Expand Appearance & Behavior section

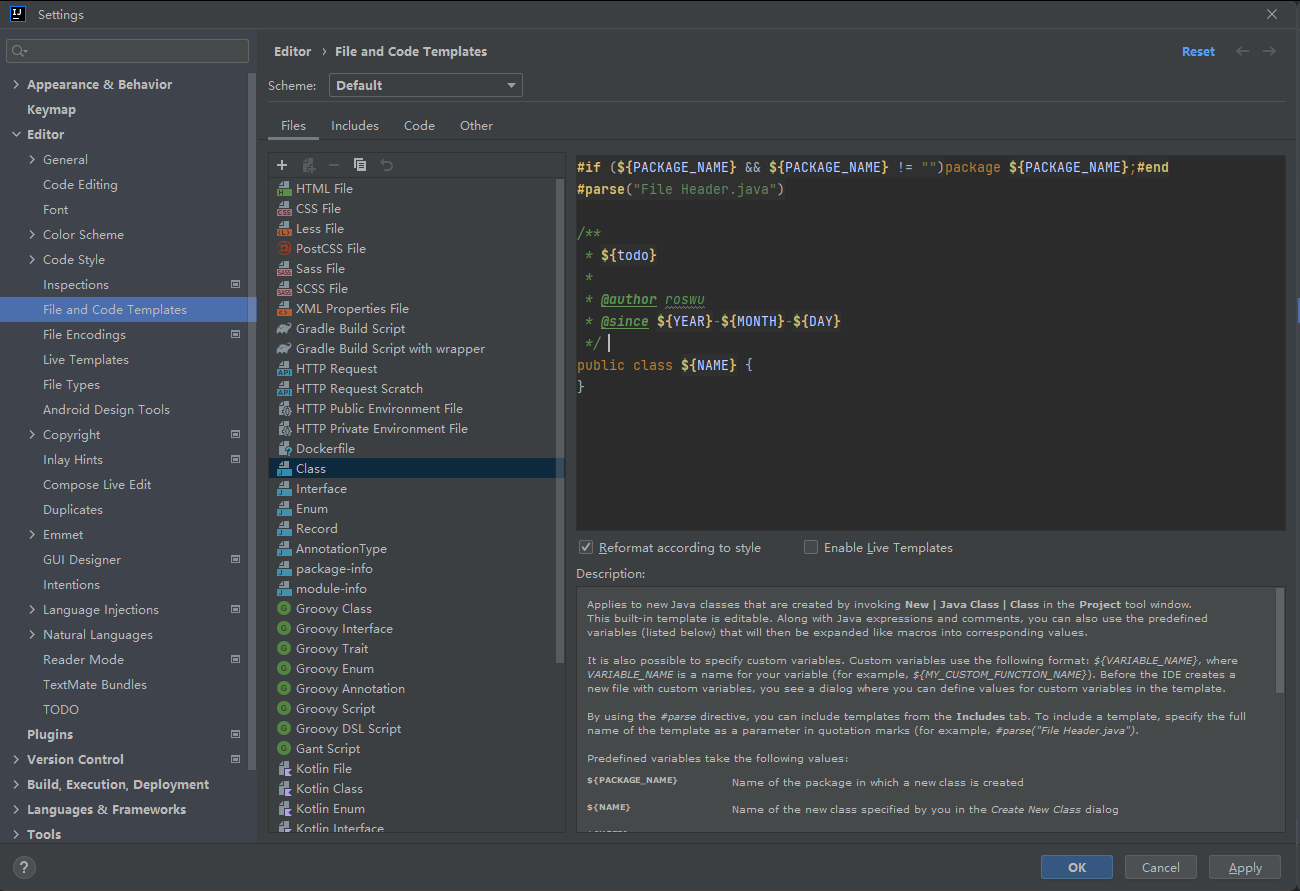16,84
